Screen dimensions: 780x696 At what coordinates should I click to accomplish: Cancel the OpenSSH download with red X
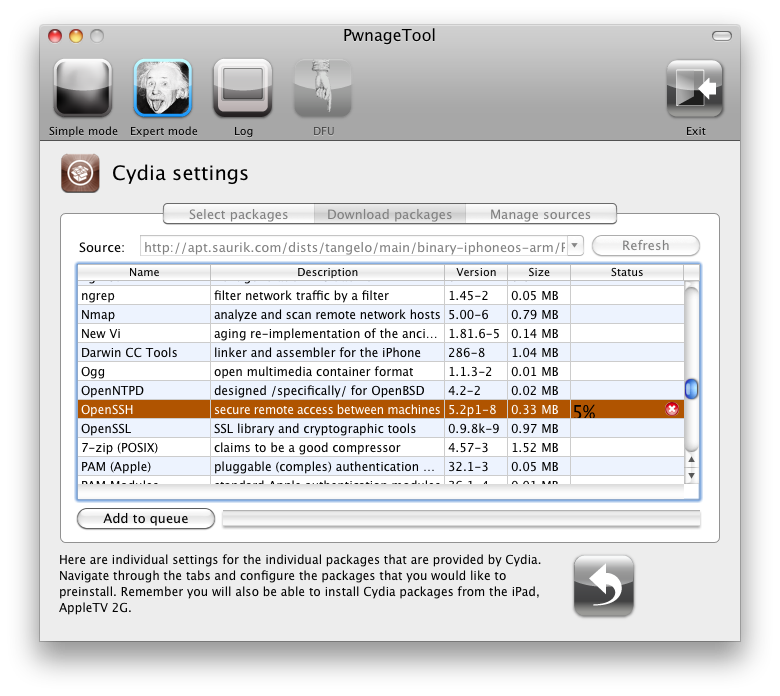pos(672,409)
